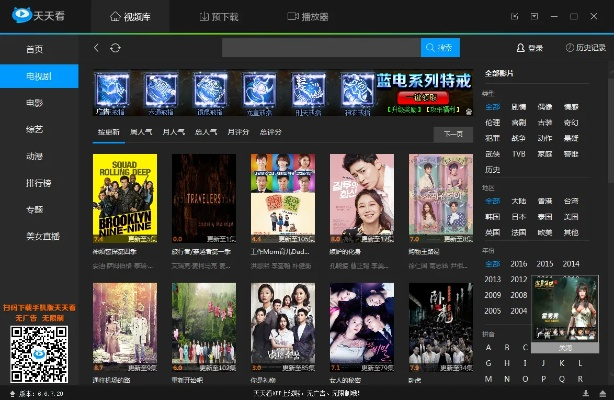Image resolution: width=614 pixels, height=400 pixels.
Task: Click the refresh page icon
Action: point(115,48)
